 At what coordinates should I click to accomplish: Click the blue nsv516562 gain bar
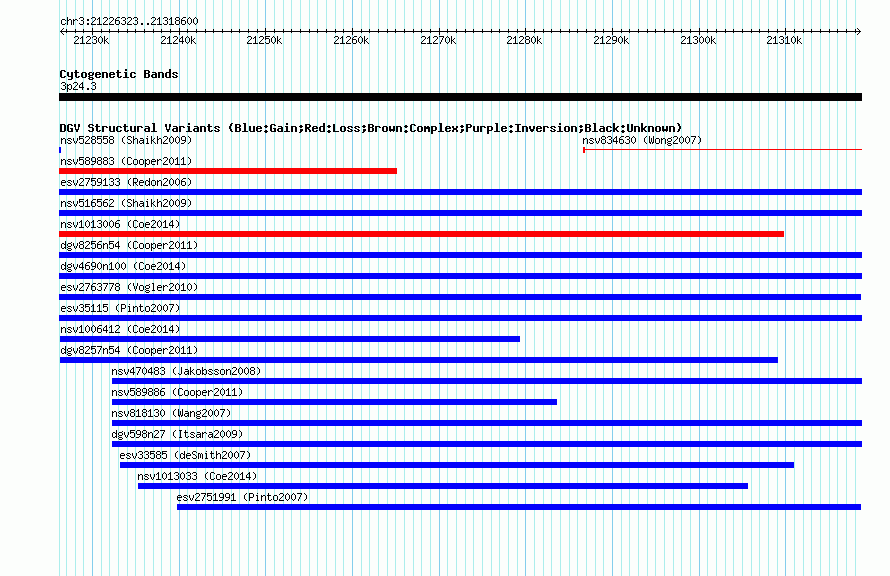(460, 213)
